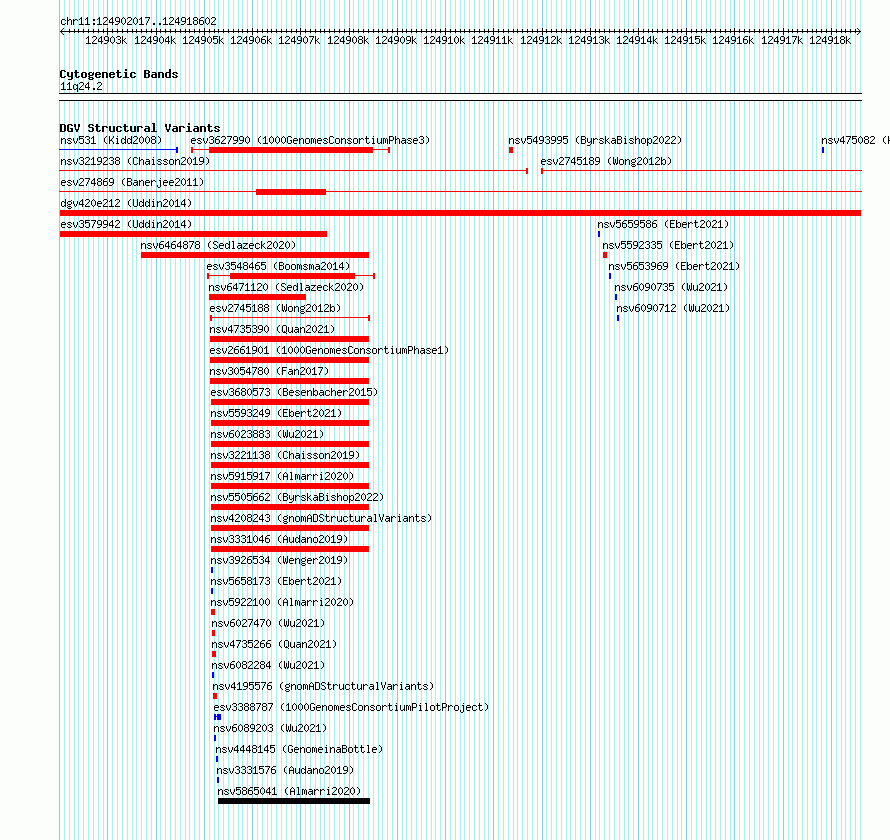Click the short red bar under nsv6471120

[257, 297]
